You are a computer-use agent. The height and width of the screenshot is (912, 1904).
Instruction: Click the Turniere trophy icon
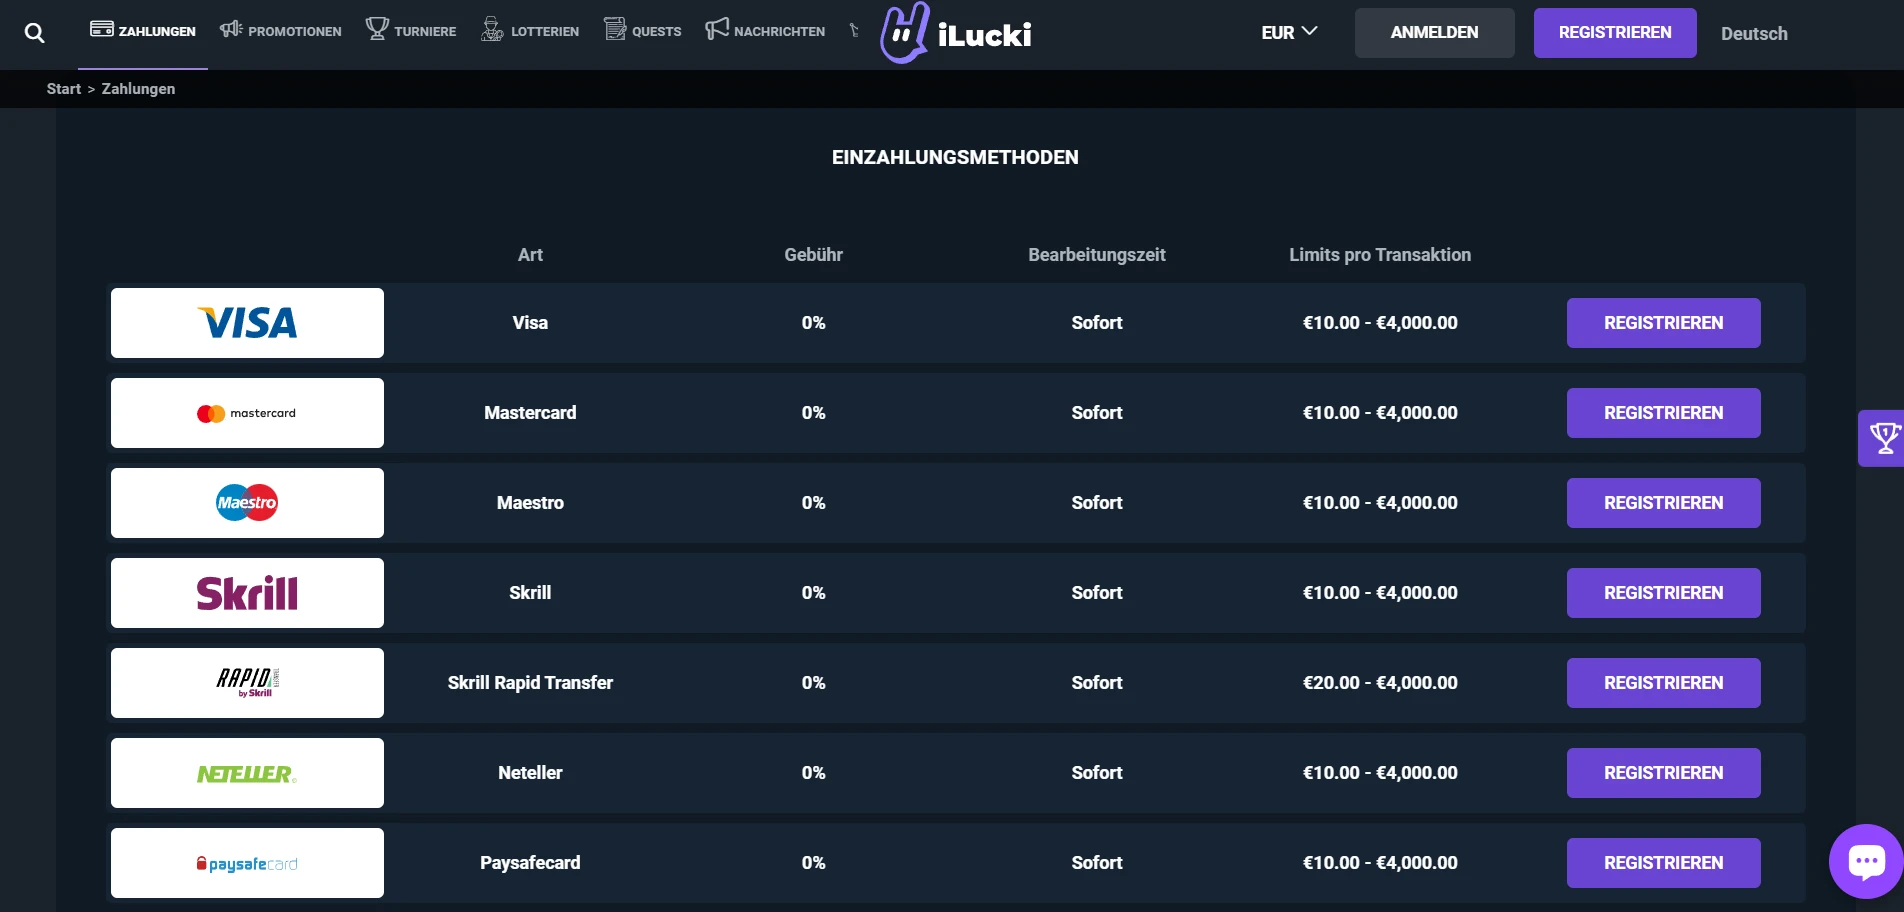pyautogui.click(x=377, y=29)
